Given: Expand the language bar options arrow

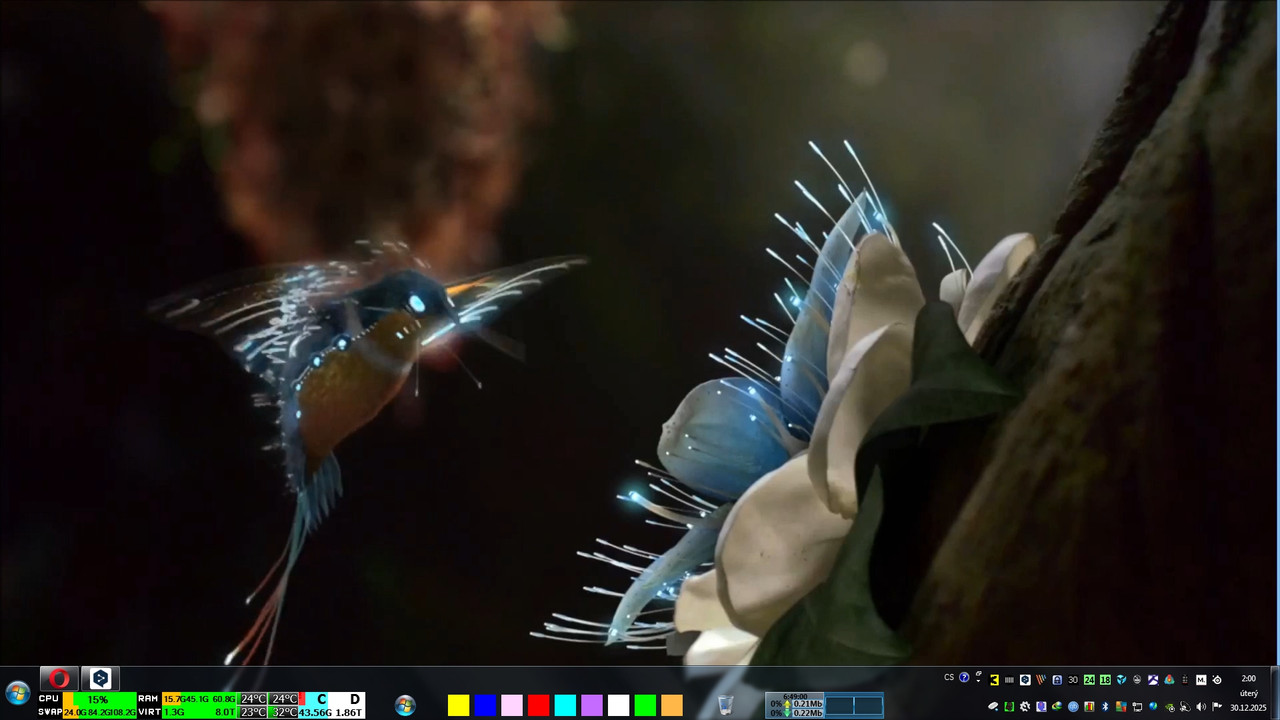Looking at the screenshot, I should [978, 681].
